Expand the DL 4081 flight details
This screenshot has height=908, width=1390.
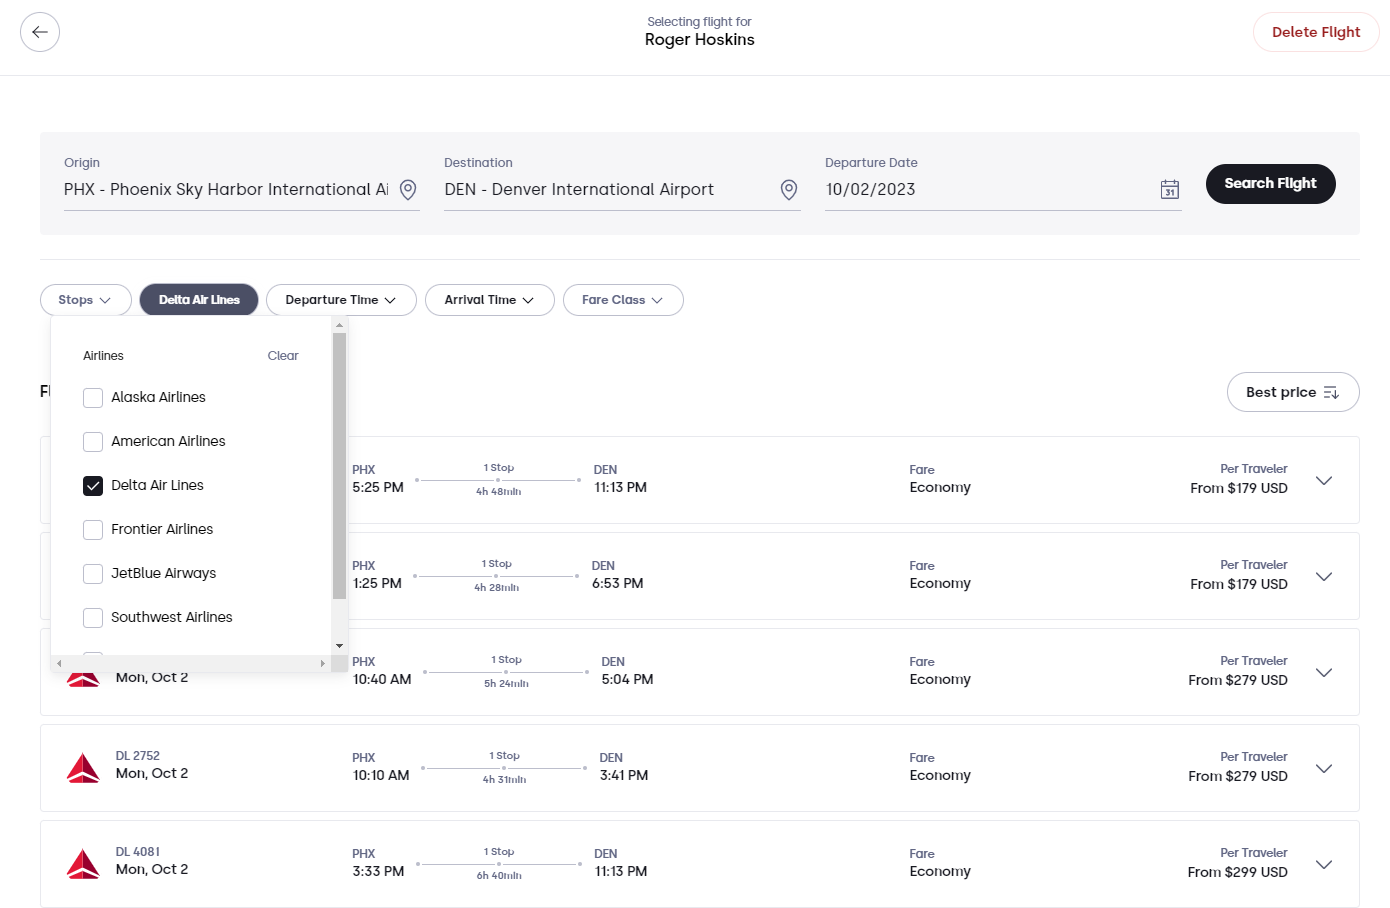(x=1324, y=864)
